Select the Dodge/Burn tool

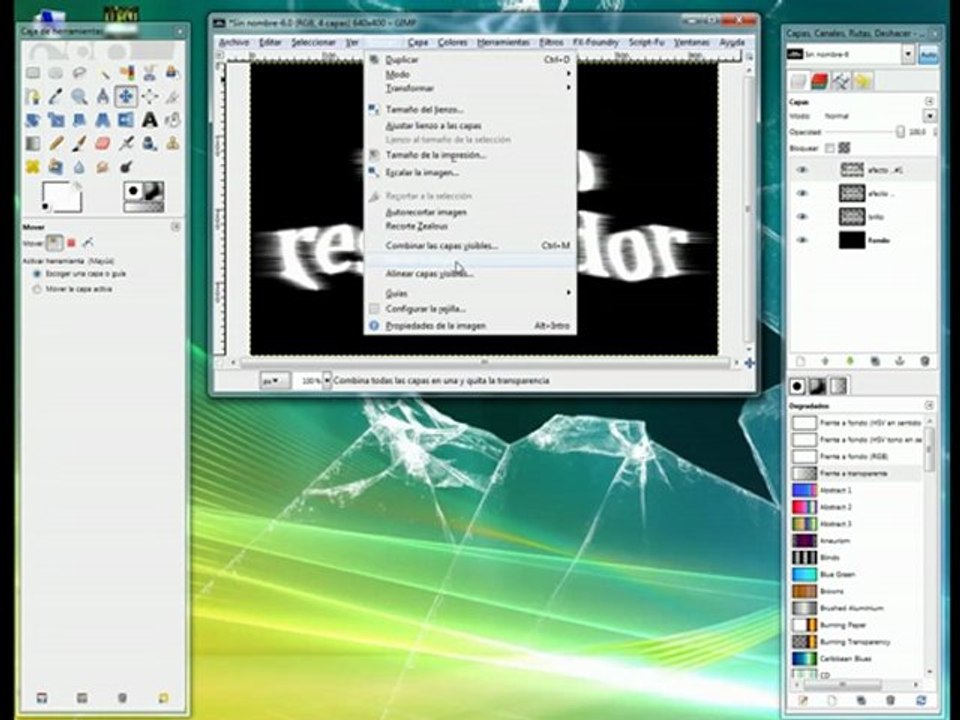pos(126,167)
